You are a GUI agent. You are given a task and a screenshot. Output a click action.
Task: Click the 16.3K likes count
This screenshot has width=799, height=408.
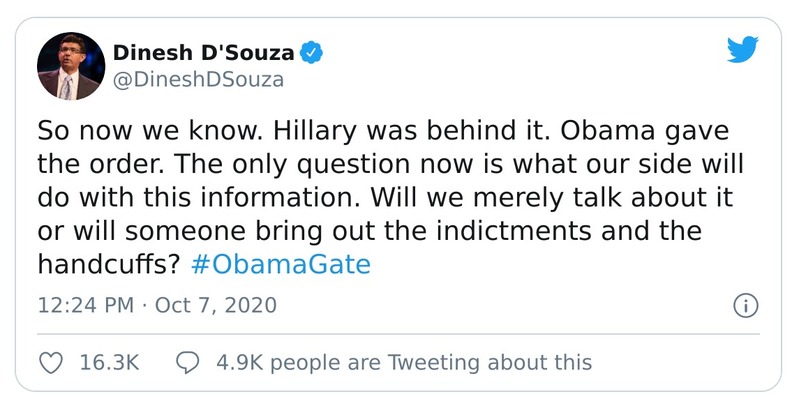(109, 362)
